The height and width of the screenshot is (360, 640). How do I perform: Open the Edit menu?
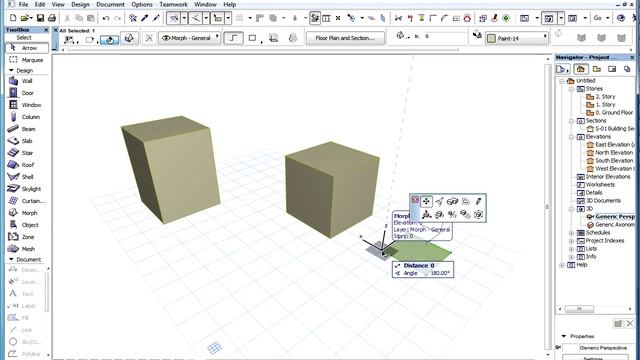pyautogui.click(x=40, y=4)
